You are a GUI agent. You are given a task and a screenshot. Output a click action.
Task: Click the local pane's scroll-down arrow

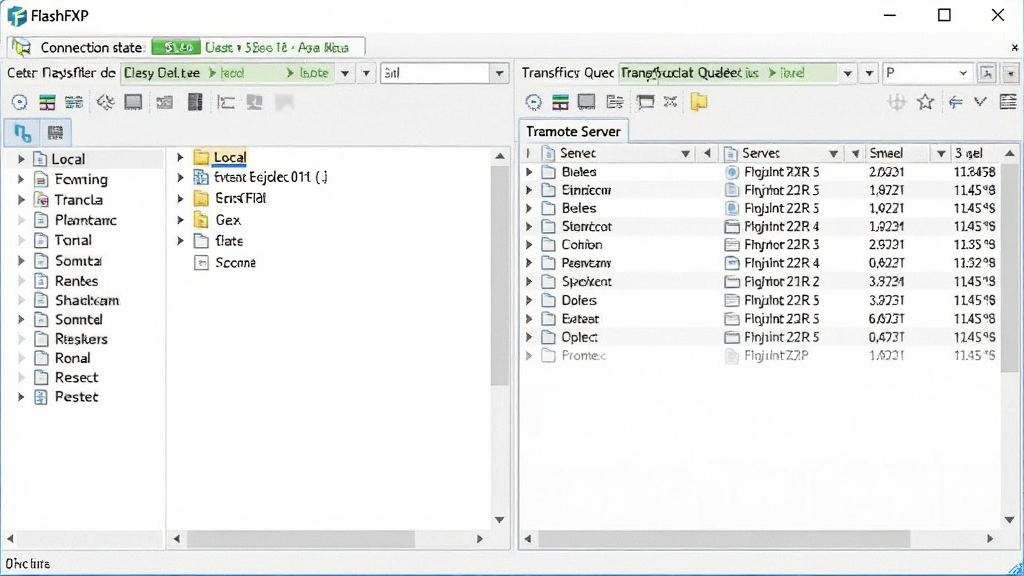click(x=500, y=520)
